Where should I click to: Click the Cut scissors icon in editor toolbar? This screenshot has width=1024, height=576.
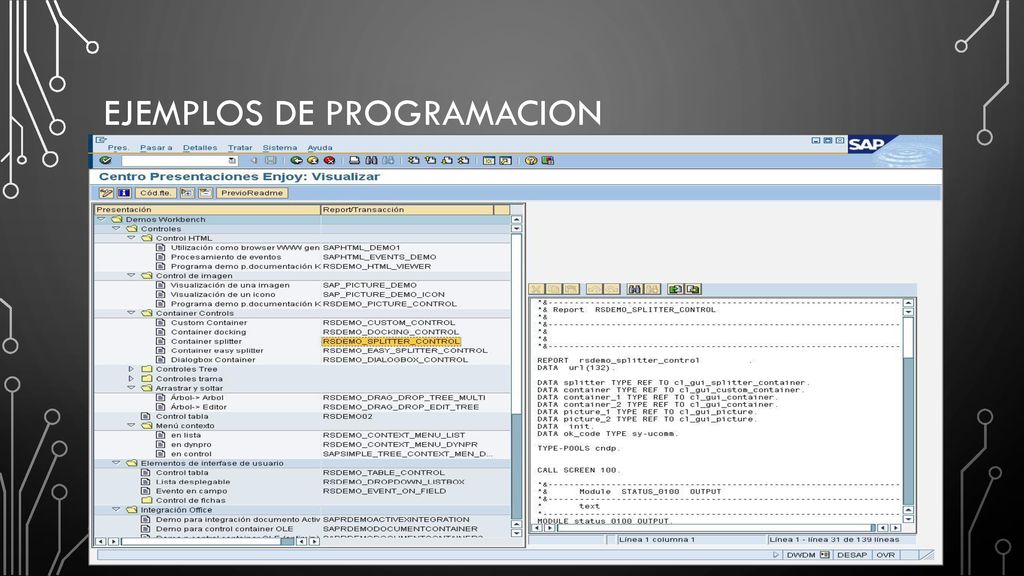(536, 289)
